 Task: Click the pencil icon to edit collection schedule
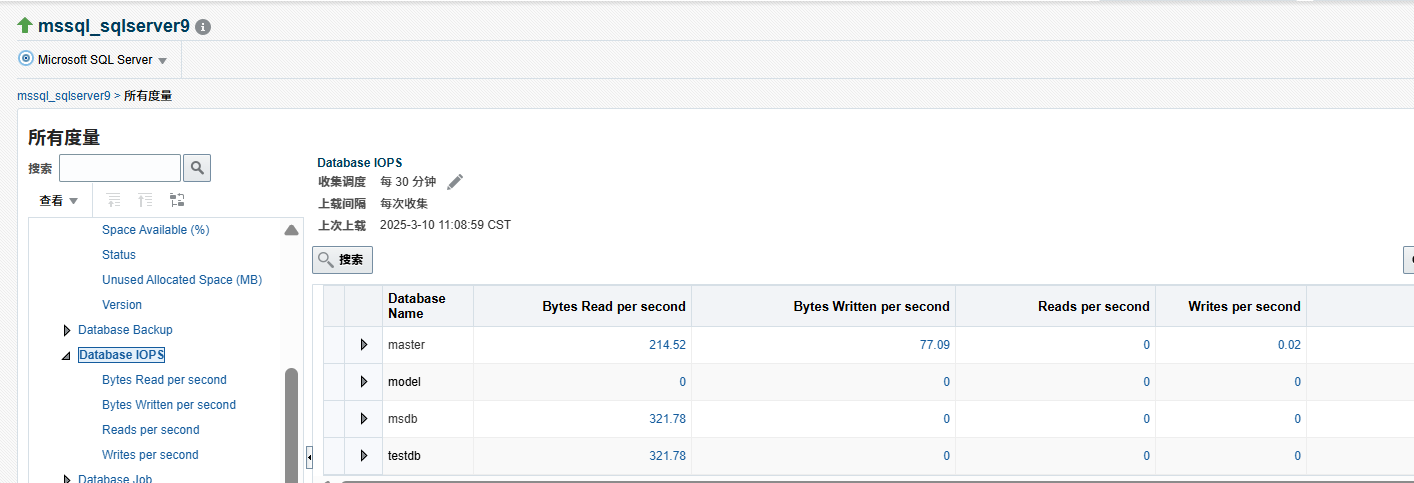(455, 182)
